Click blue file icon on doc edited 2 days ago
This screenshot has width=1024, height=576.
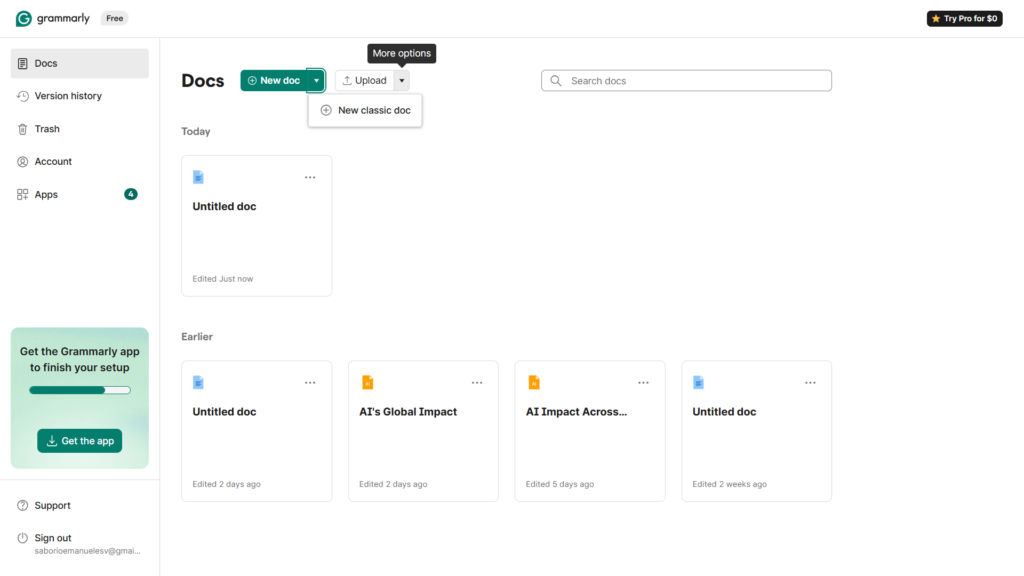(199, 383)
